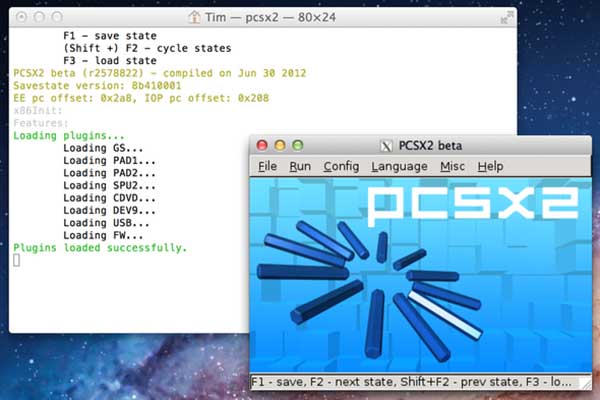This screenshot has height=400, width=600.
Task: Click 'F1 - save state' line in Terminal
Action: [110, 36]
